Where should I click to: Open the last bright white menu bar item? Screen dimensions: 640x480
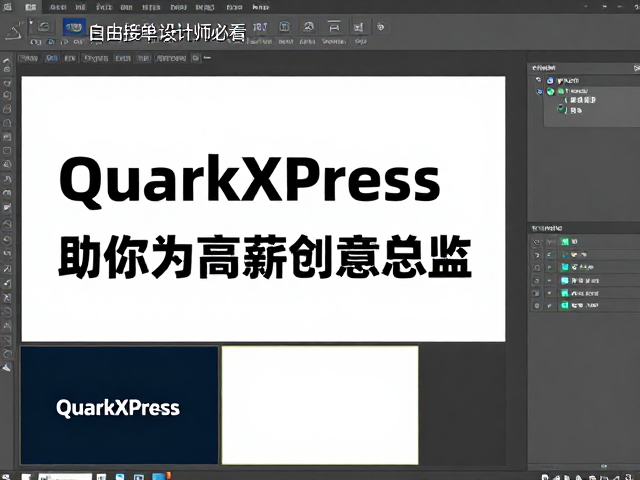(x=260, y=7)
